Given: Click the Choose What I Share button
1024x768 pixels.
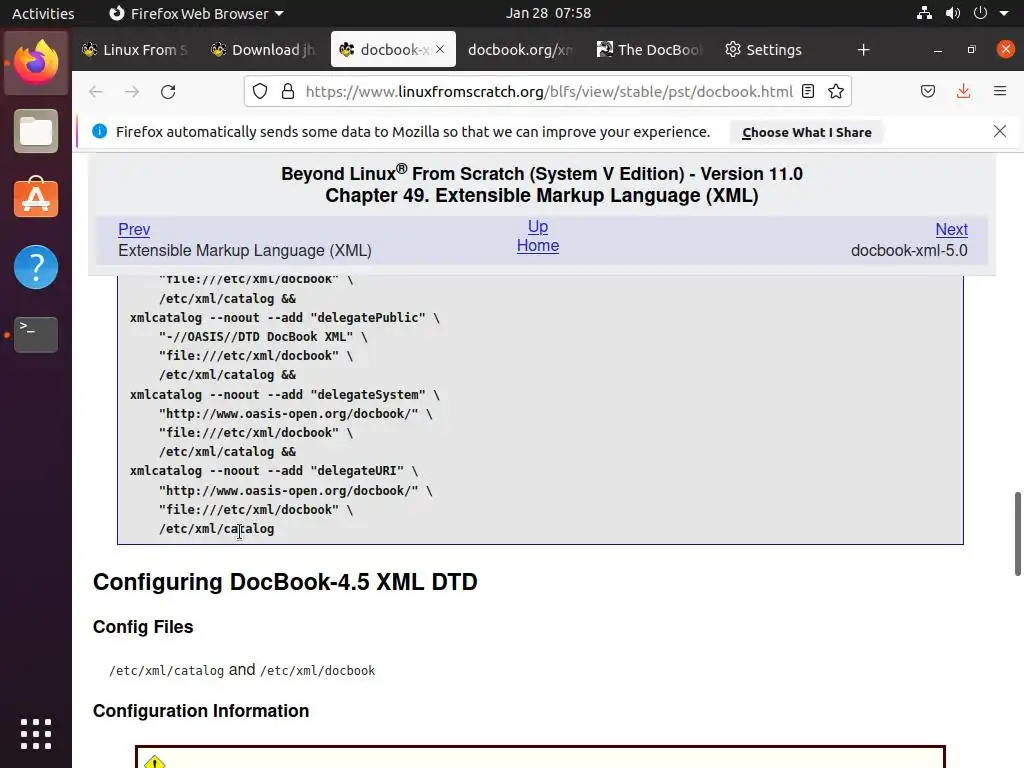Looking at the screenshot, I should point(807,133).
